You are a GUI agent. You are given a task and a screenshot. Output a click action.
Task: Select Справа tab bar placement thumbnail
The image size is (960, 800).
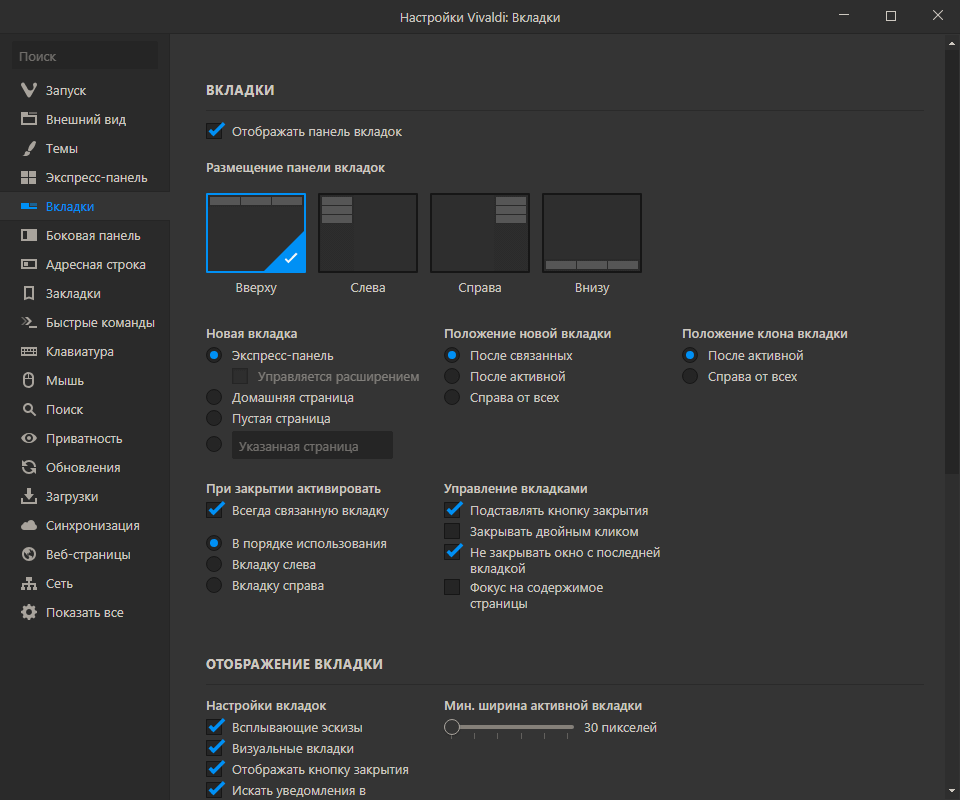tap(480, 233)
